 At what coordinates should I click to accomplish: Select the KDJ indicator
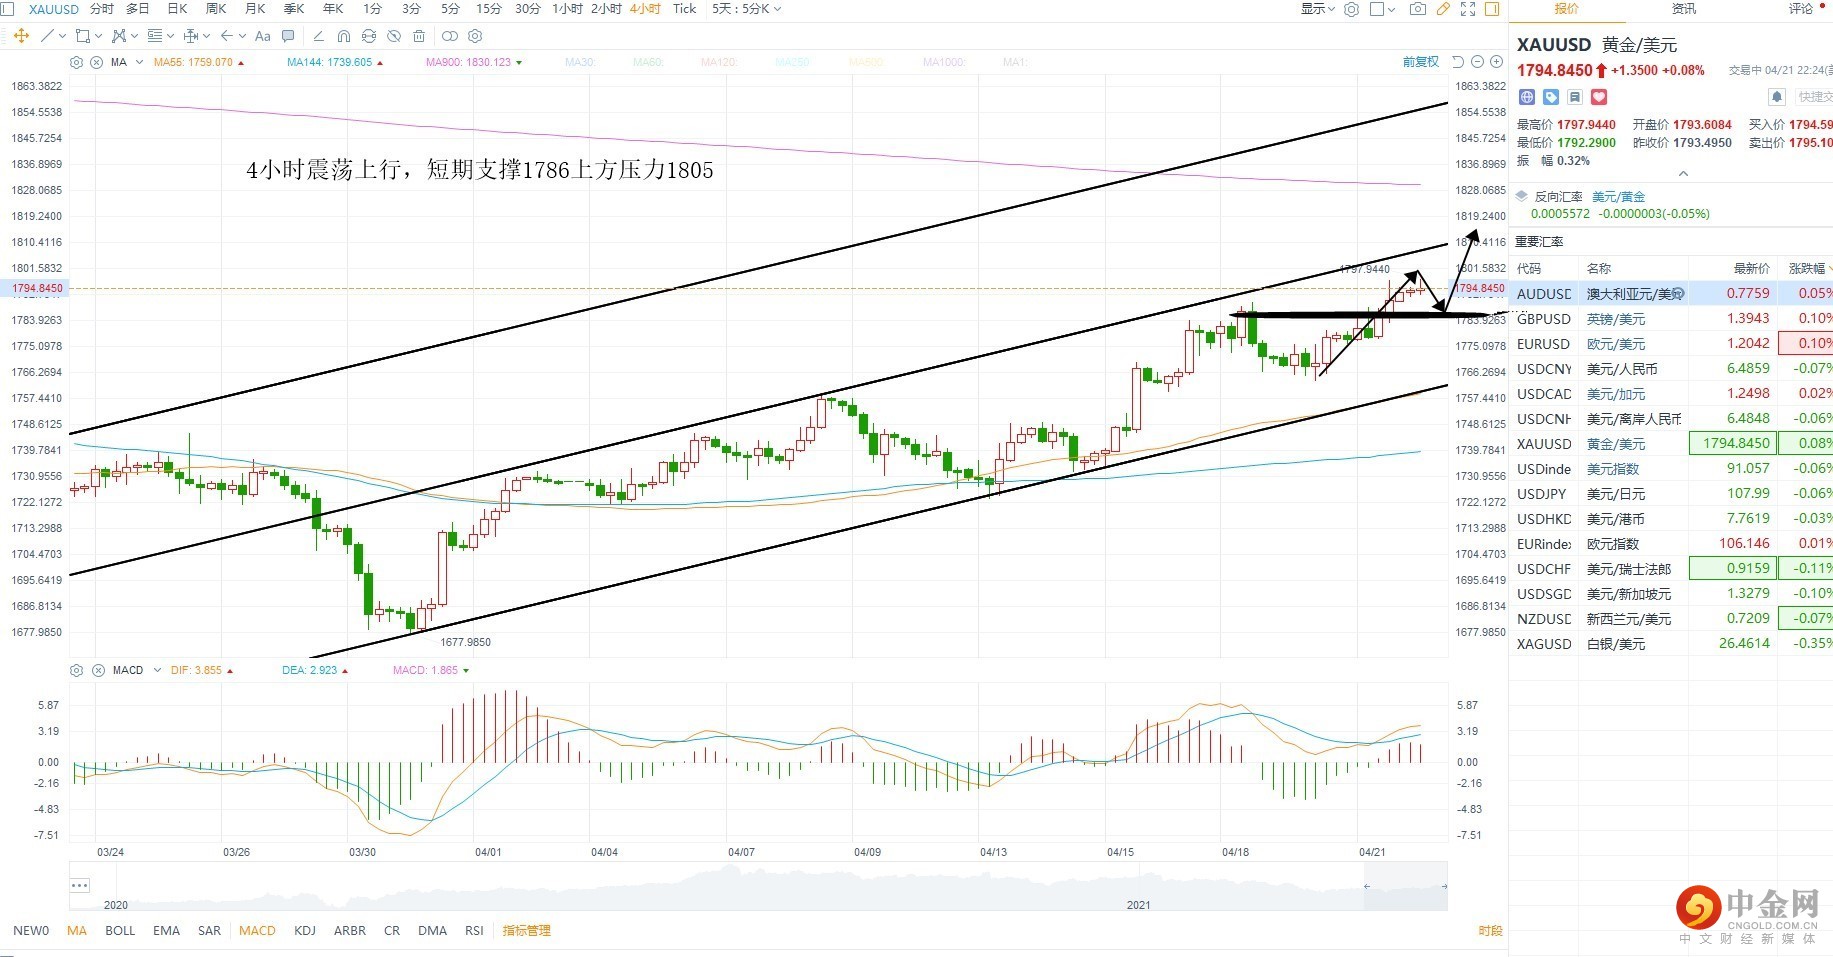pyautogui.click(x=305, y=930)
